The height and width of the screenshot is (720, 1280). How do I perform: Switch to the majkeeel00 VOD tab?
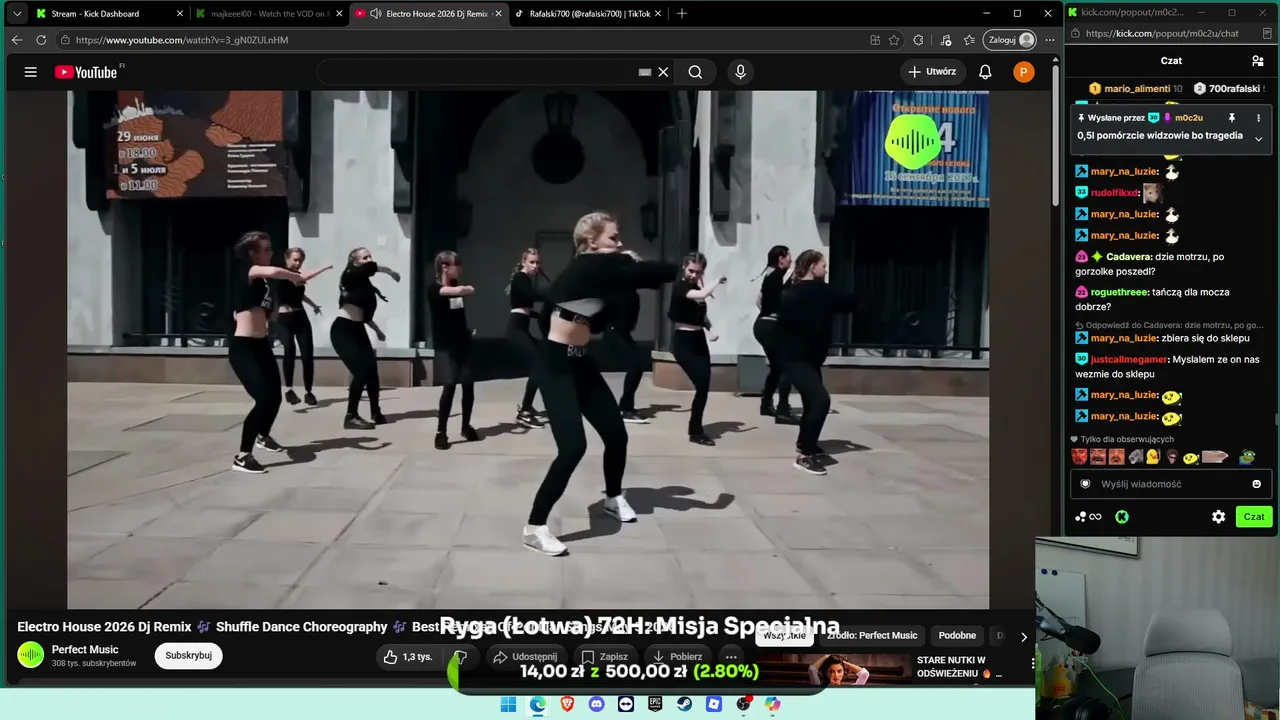coord(268,14)
